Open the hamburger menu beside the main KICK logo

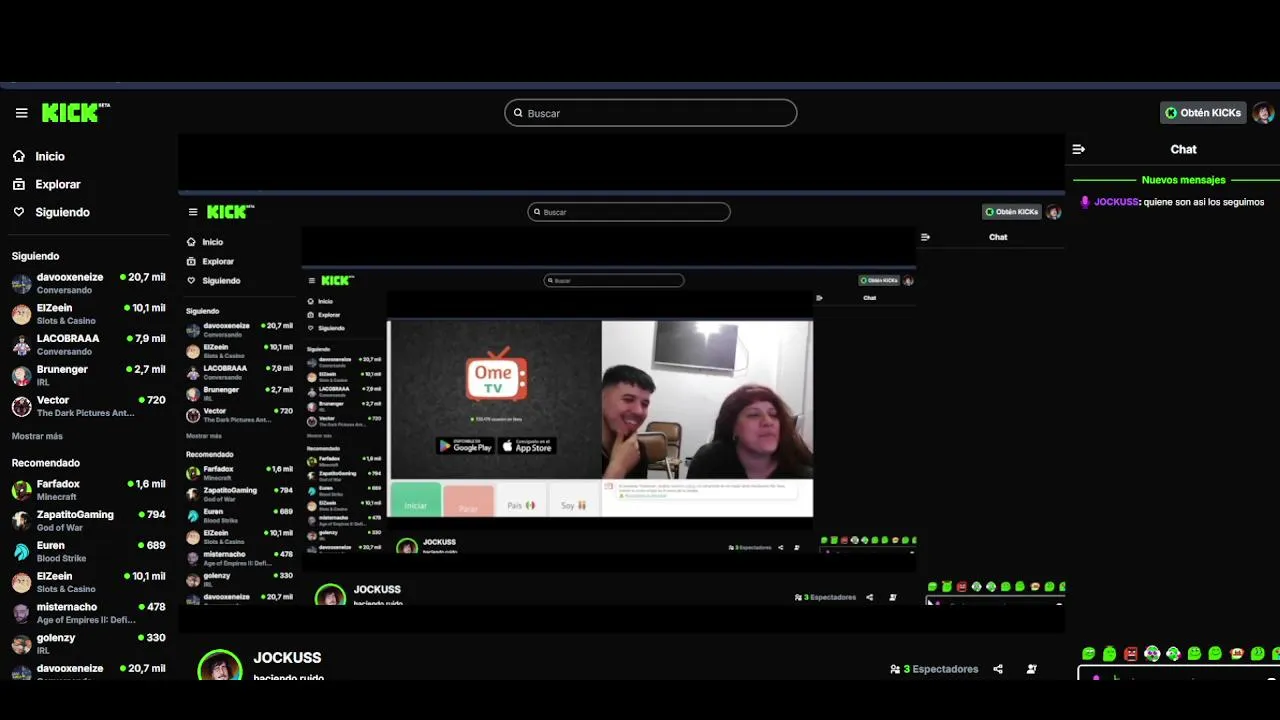[21, 113]
